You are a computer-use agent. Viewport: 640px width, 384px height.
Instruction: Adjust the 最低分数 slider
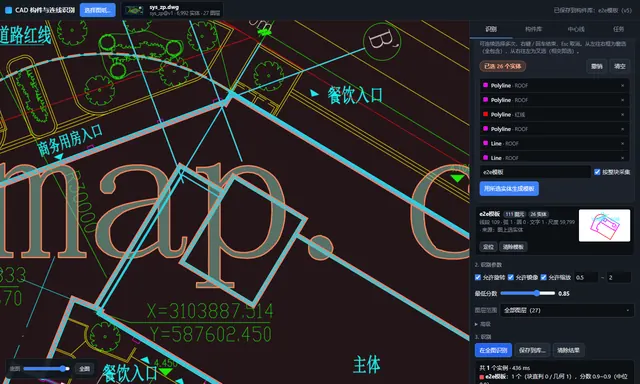(528, 293)
